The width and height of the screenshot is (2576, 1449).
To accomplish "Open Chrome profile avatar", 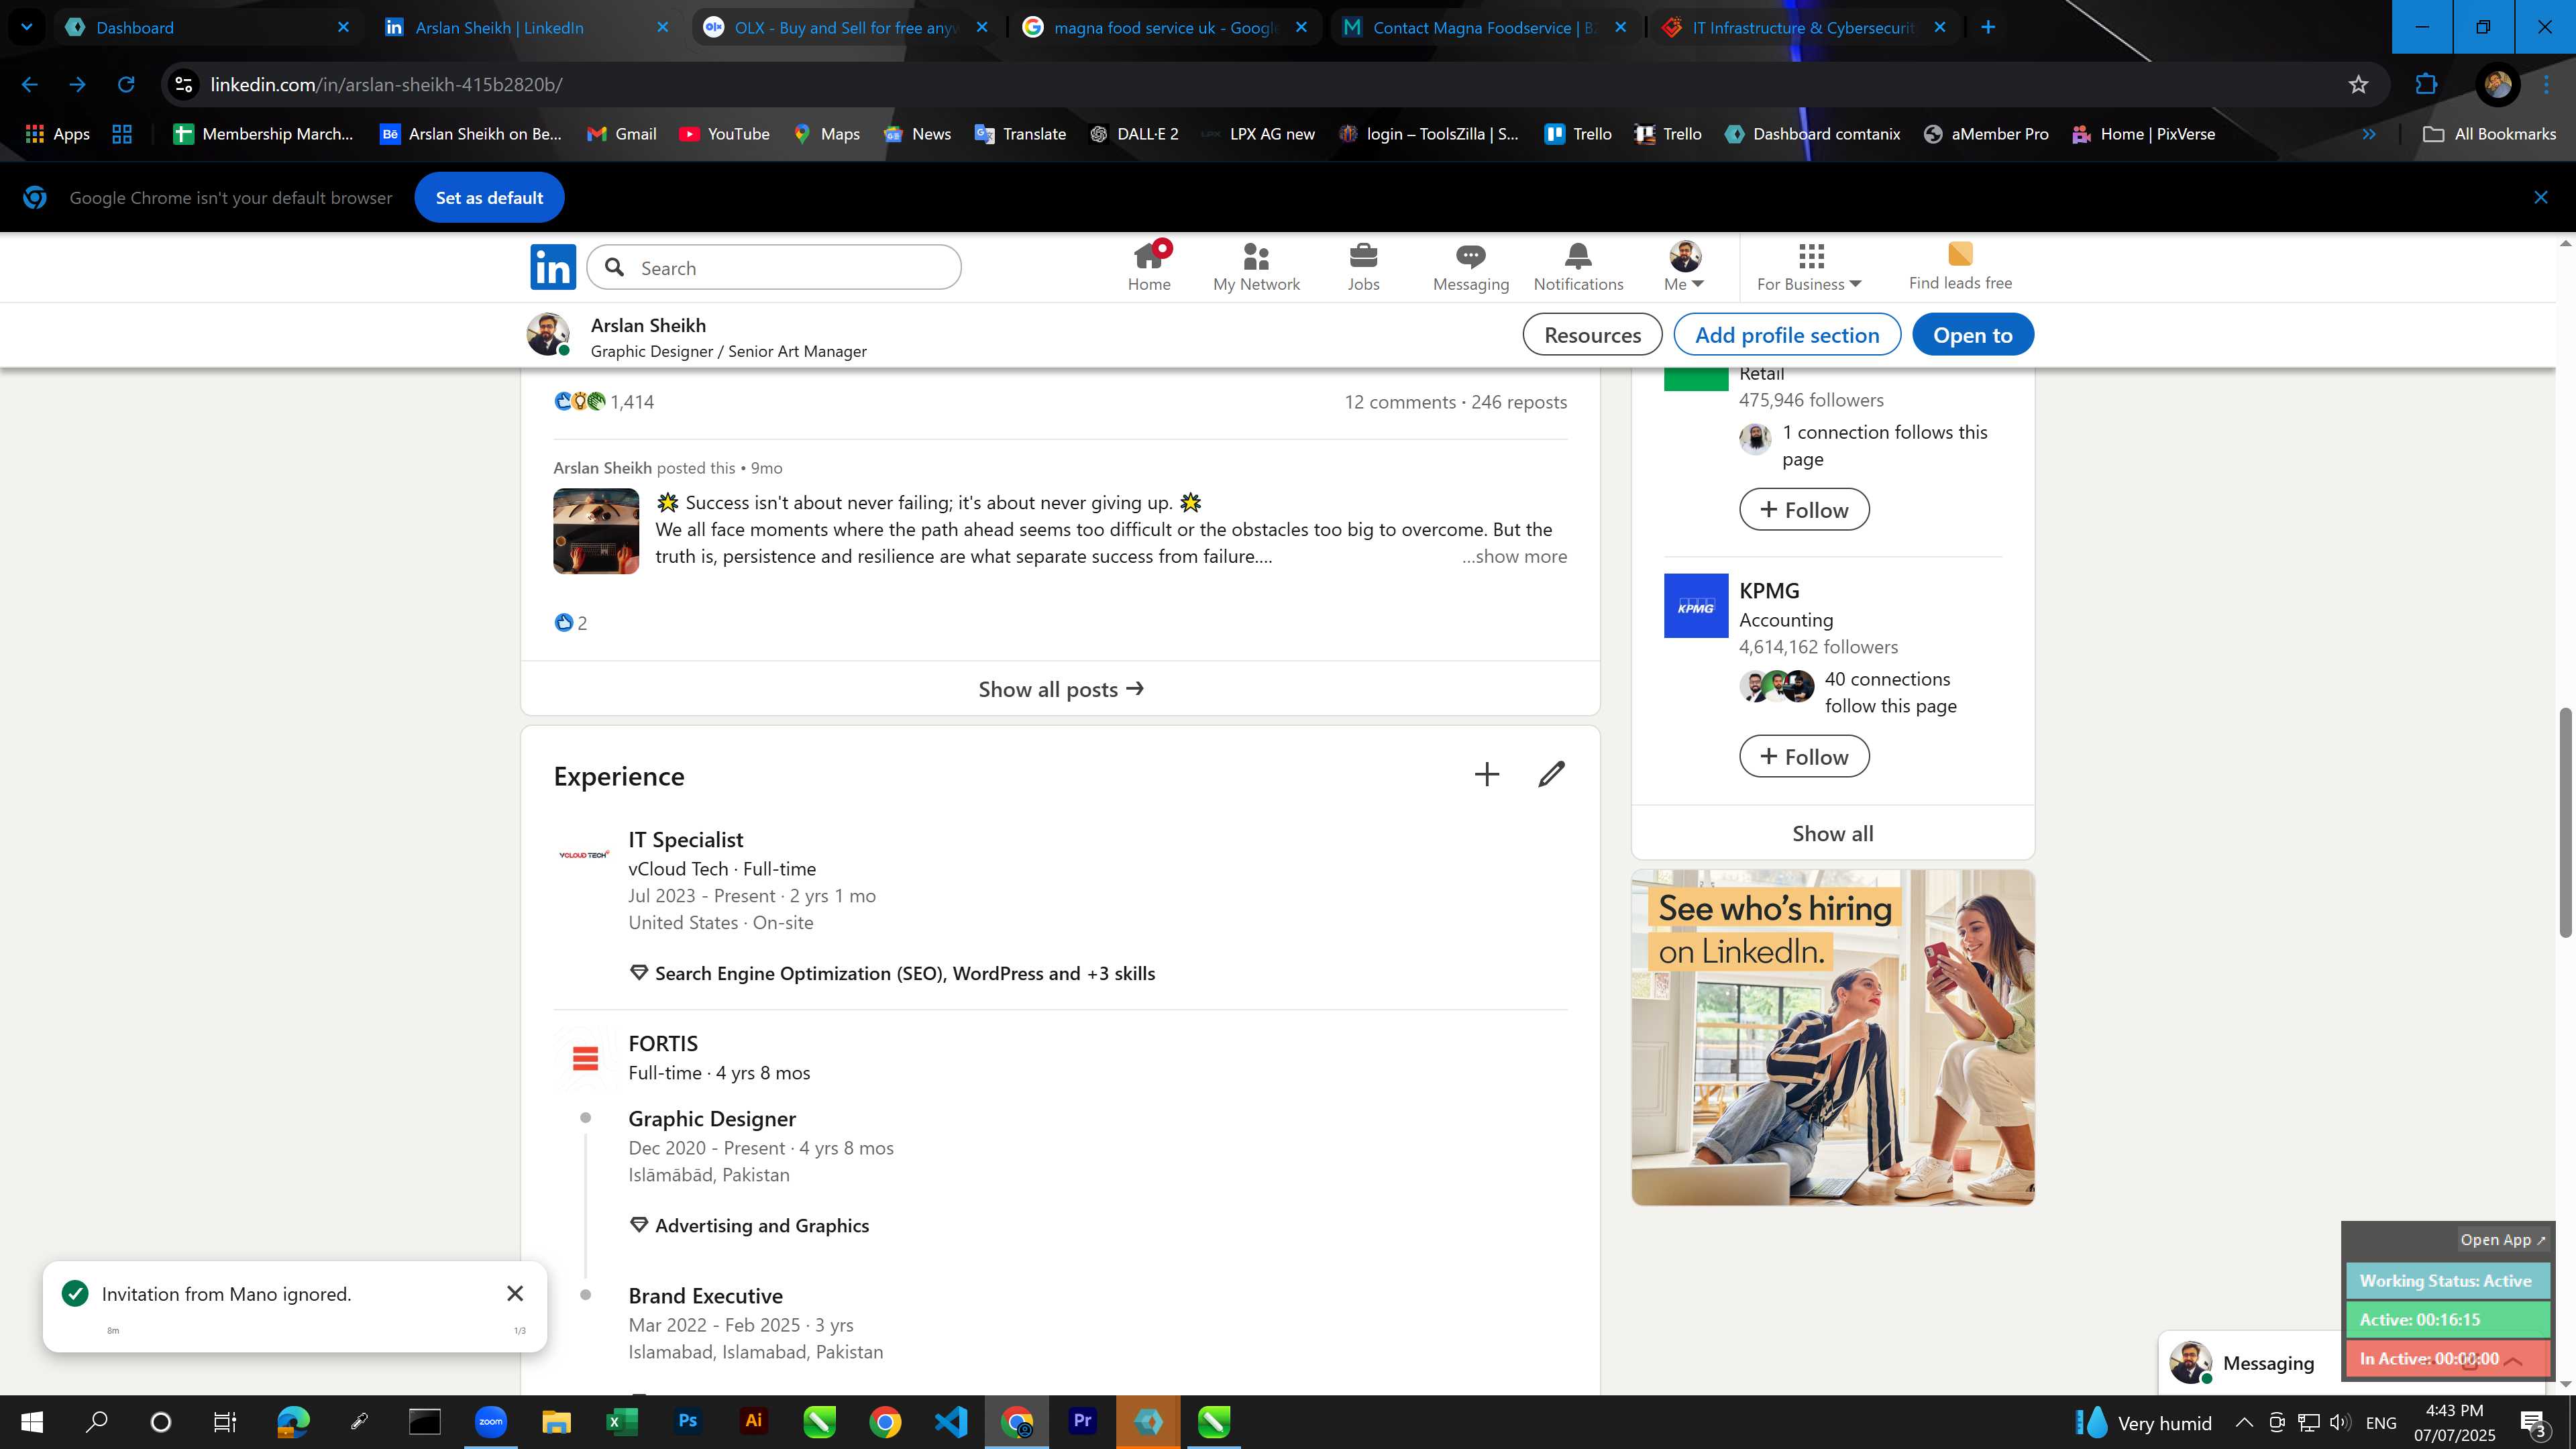I will (x=2497, y=84).
